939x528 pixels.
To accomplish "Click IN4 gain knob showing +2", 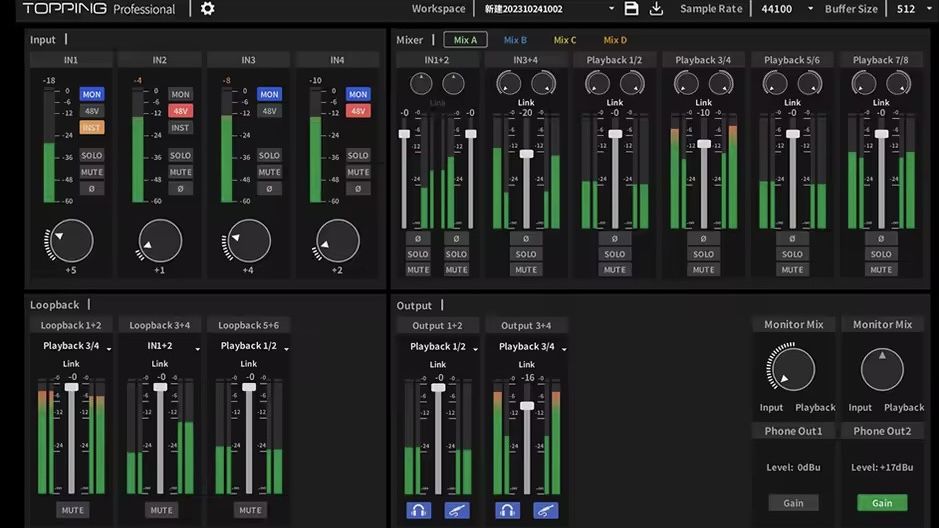I will [337, 241].
